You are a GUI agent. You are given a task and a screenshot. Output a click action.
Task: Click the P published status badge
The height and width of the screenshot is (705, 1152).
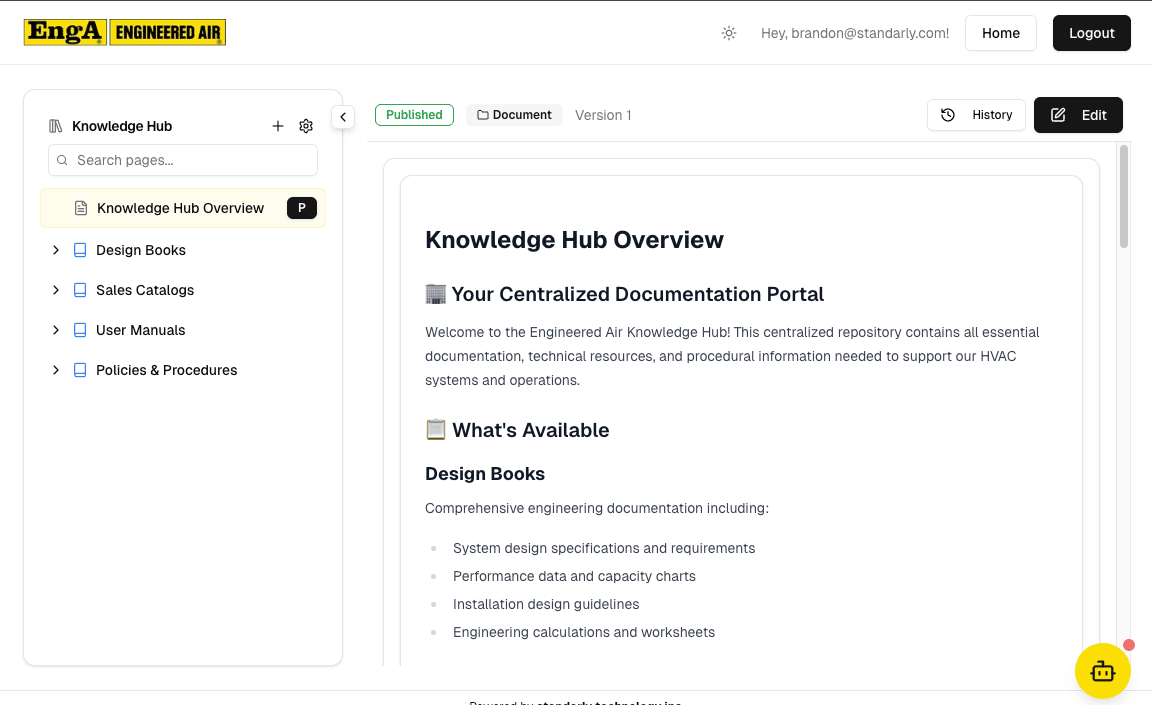point(301,208)
